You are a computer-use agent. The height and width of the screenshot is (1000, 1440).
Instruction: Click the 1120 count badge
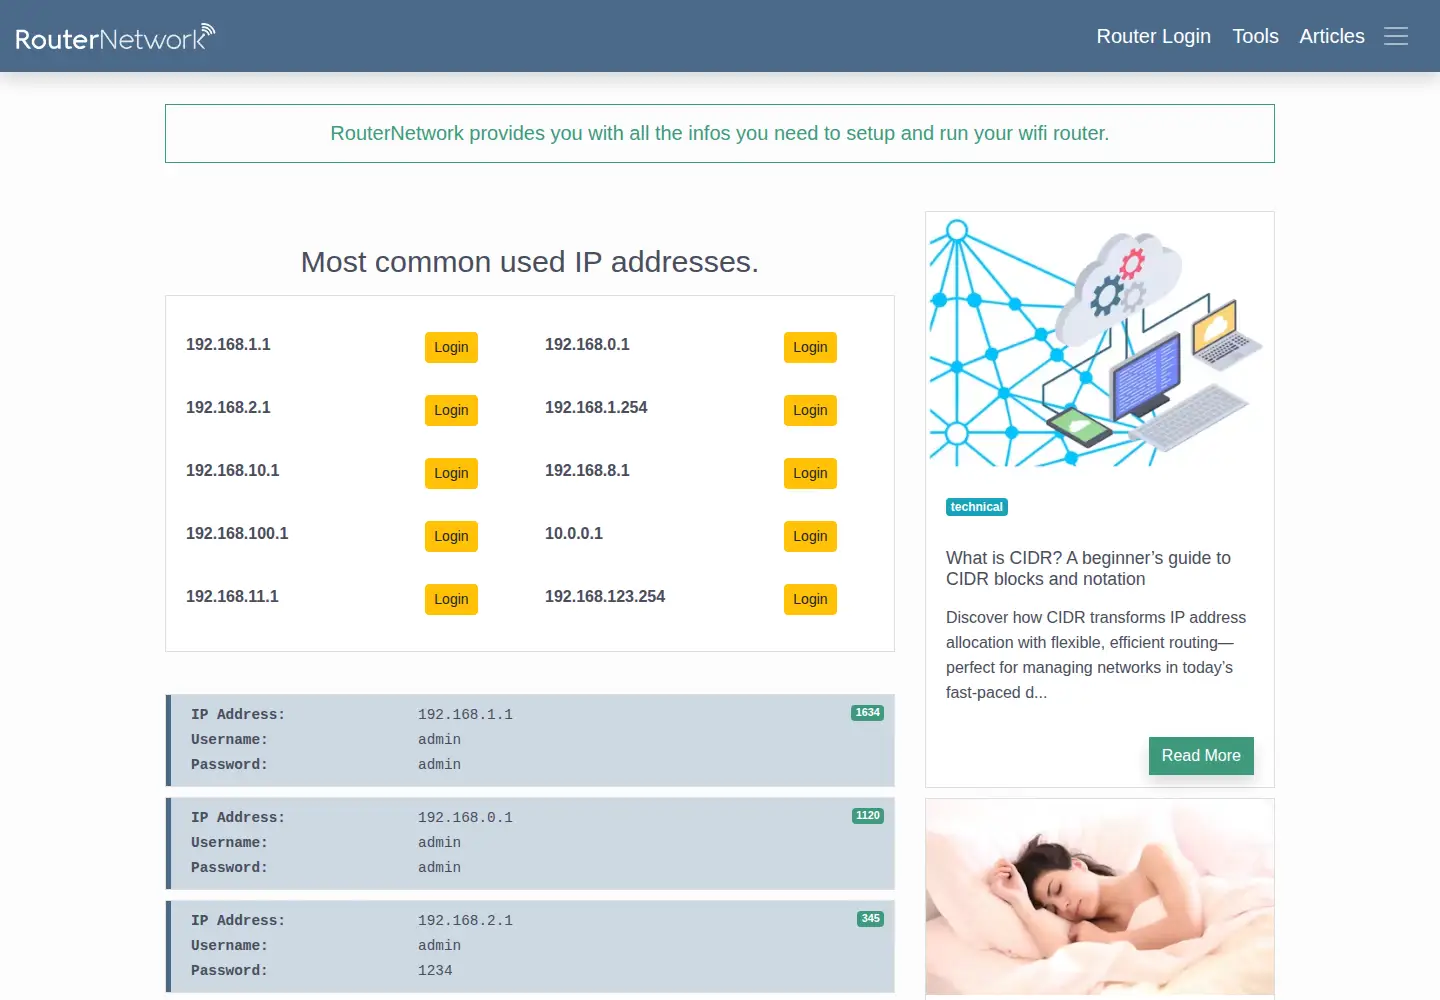click(x=867, y=816)
